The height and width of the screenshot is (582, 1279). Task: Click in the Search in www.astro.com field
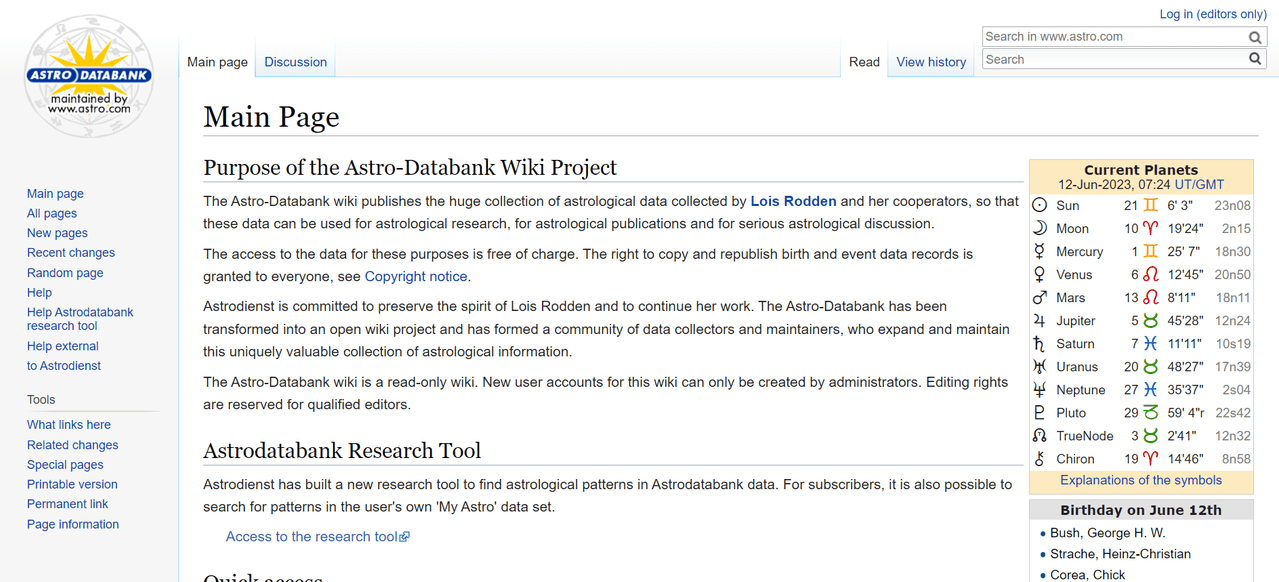tap(1113, 37)
